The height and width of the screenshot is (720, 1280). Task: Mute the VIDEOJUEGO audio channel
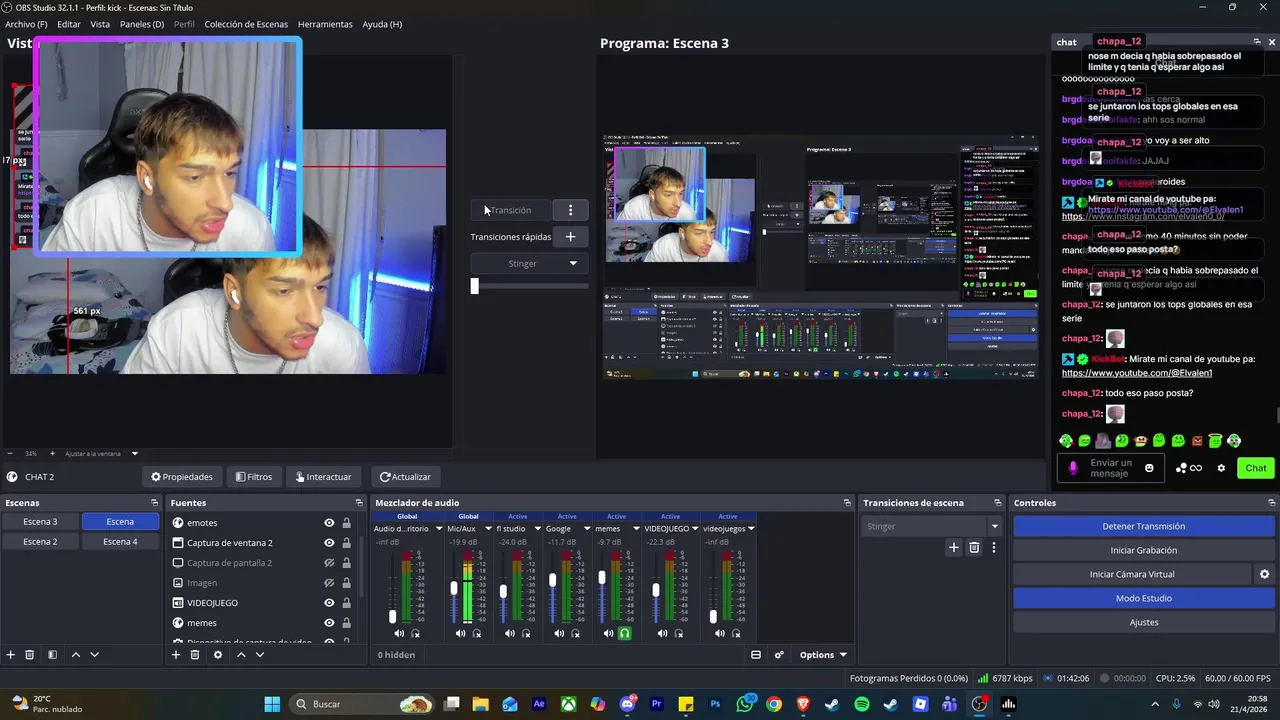pyautogui.click(x=663, y=633)
